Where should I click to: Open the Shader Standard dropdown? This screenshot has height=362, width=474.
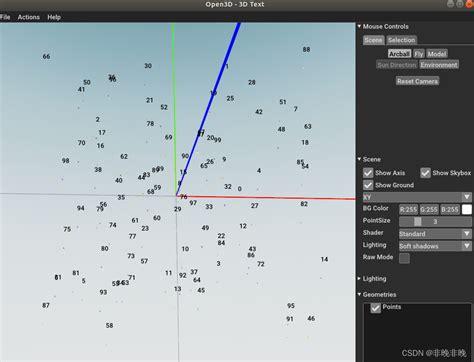tap(435, 234)
